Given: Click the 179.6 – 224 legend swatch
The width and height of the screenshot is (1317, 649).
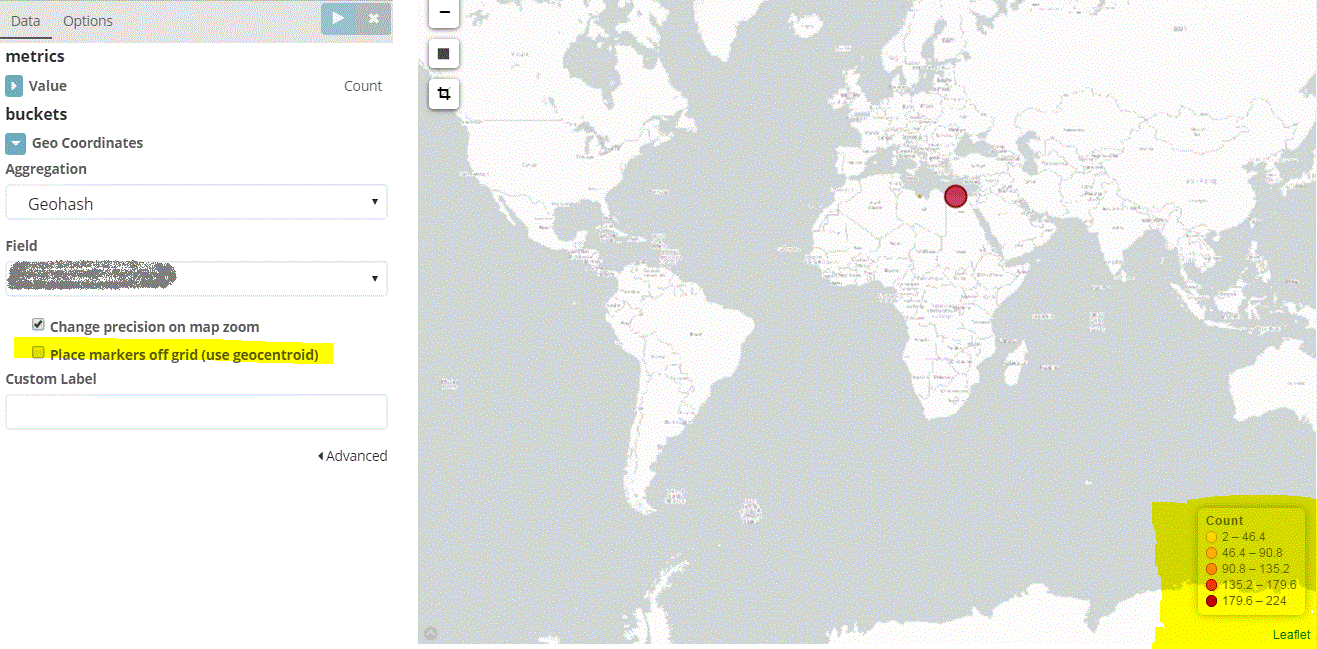Looking at the screenshot, I should click(x=1211, y=601).
